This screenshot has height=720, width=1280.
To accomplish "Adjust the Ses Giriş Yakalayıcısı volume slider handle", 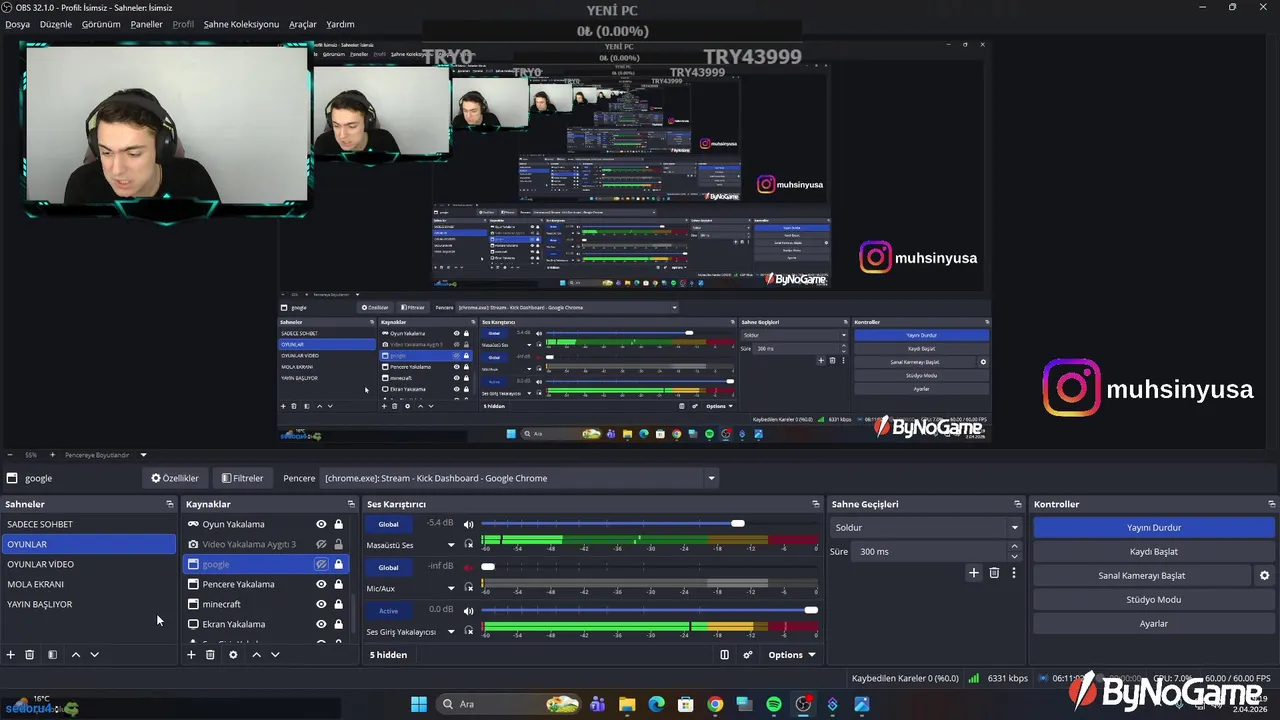I will pos(811,609).
